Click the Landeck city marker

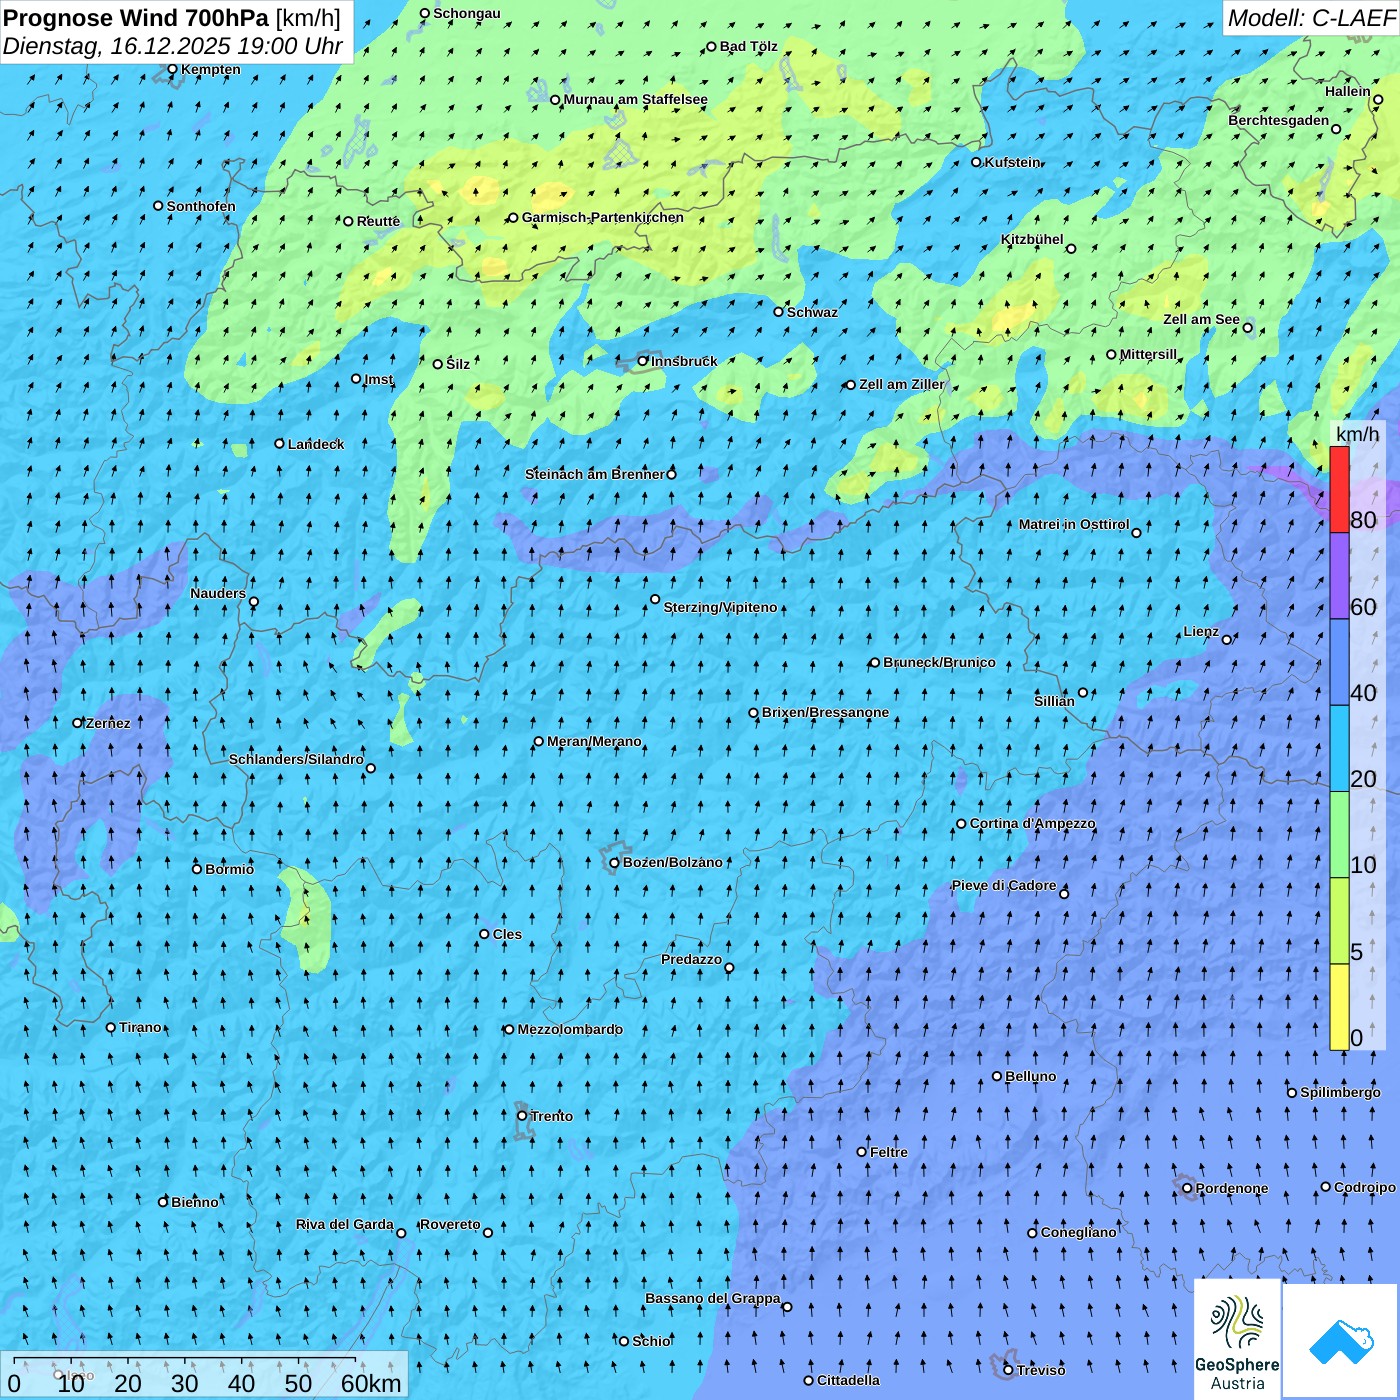coord(279,443)
